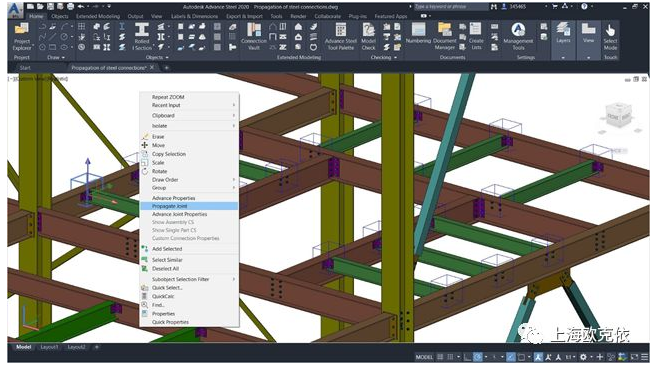
Task: Expand the Recent Input submenu arrow
Action: pos(234,105)
